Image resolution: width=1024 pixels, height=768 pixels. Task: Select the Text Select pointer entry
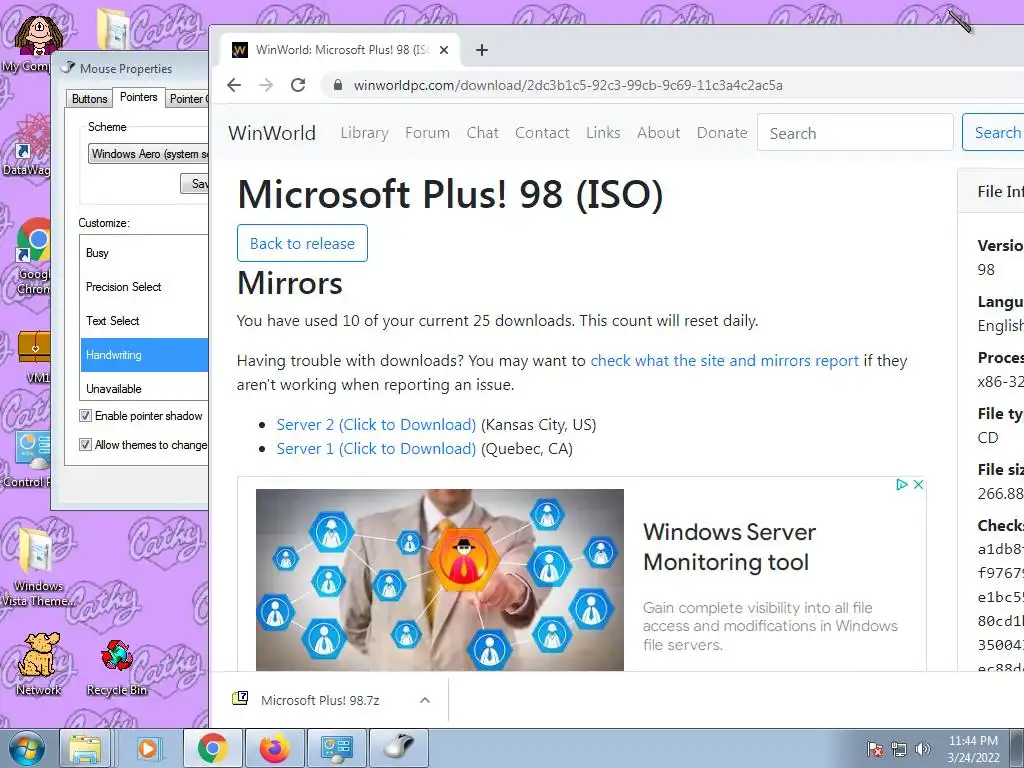point(144,321)
